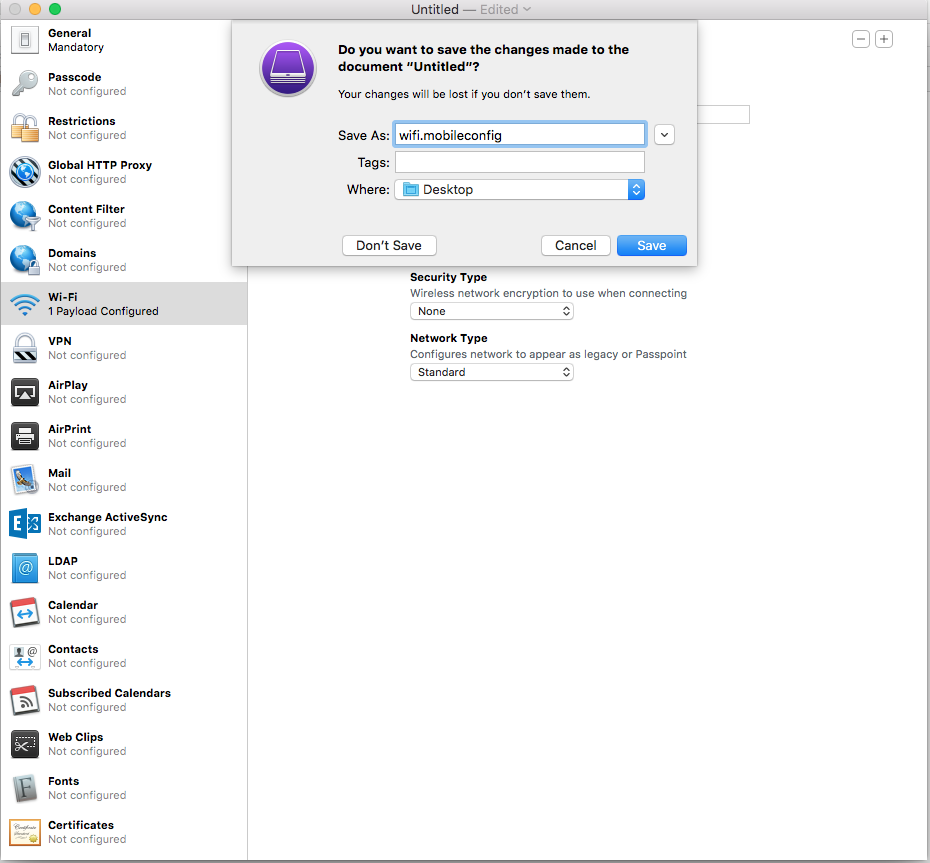
Task: Select the Restrictions padlock icon
Action: (x=25, y=128)
